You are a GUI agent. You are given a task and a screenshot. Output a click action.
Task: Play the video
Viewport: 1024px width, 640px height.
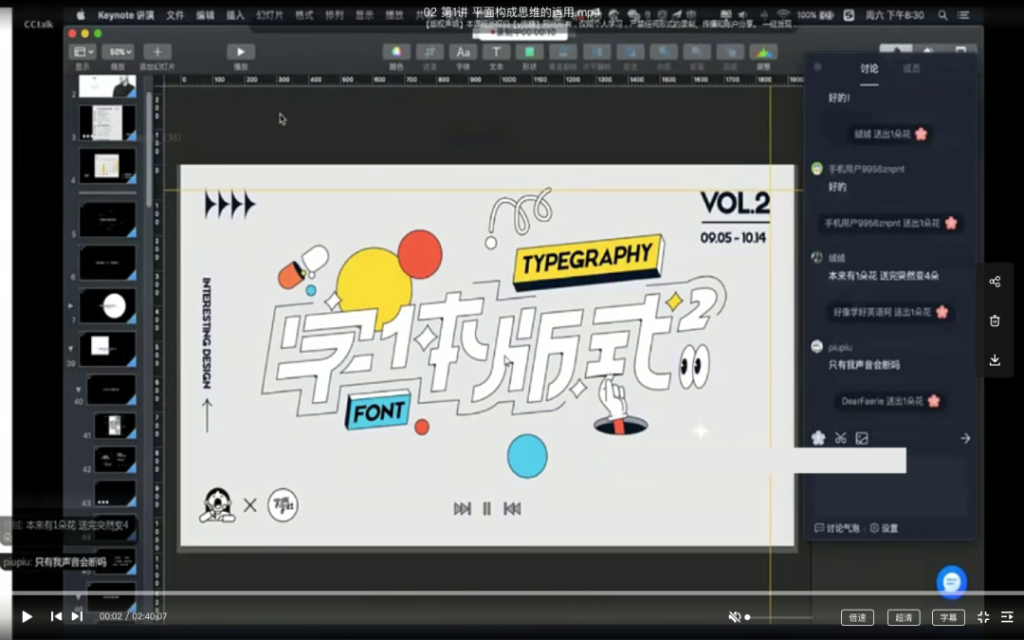click(27, 617)
